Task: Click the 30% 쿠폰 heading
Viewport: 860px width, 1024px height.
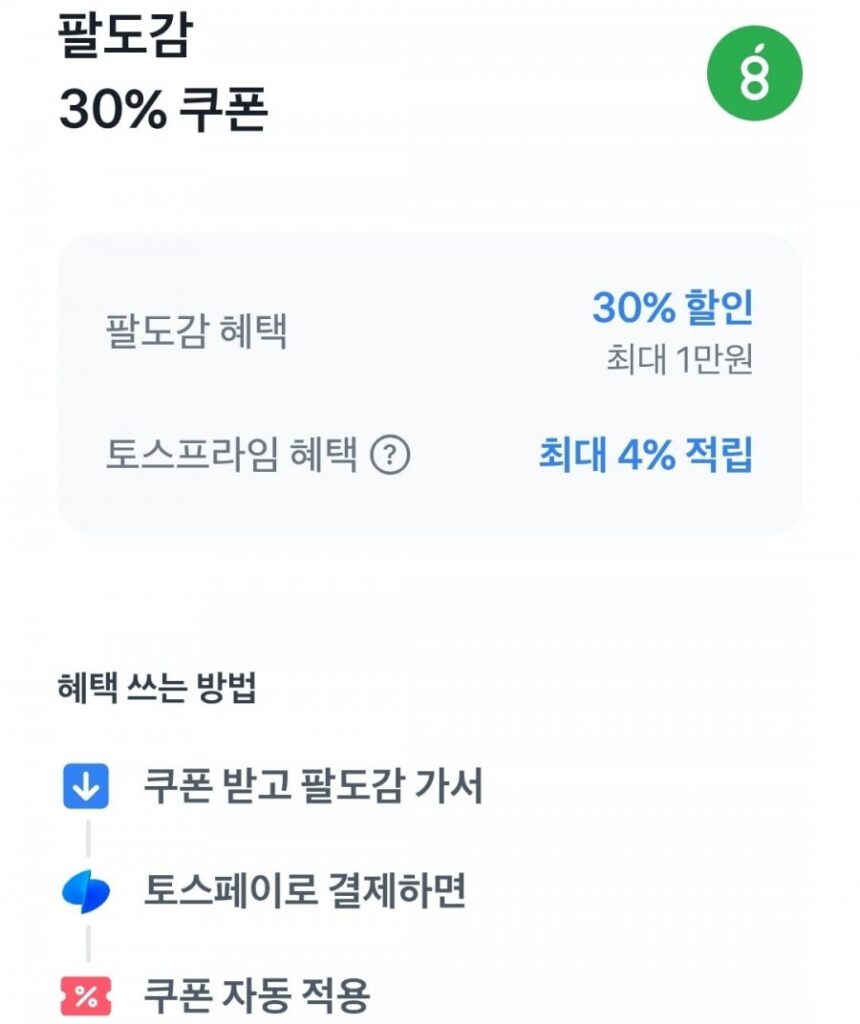Action: pyautogui.click(x=163, y=110)
